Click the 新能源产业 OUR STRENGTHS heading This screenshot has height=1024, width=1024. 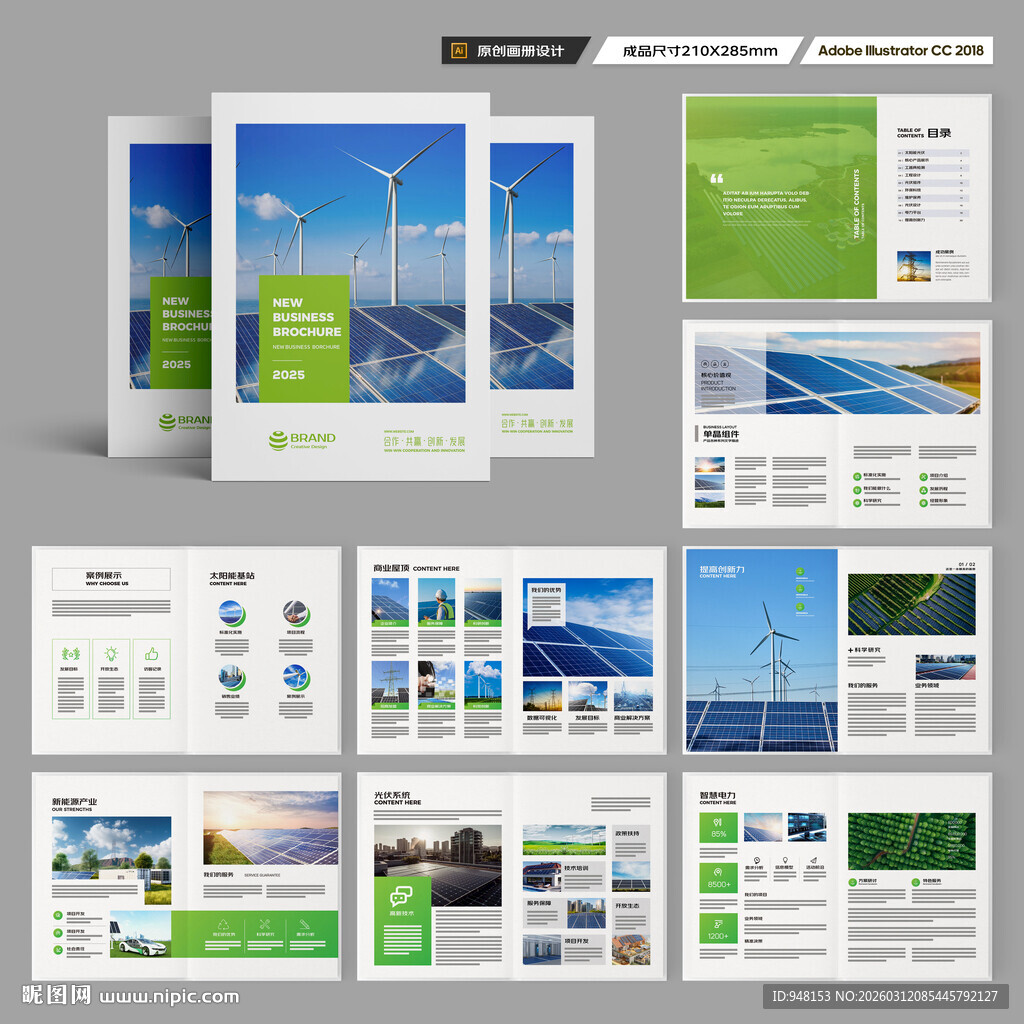point(74,804)
